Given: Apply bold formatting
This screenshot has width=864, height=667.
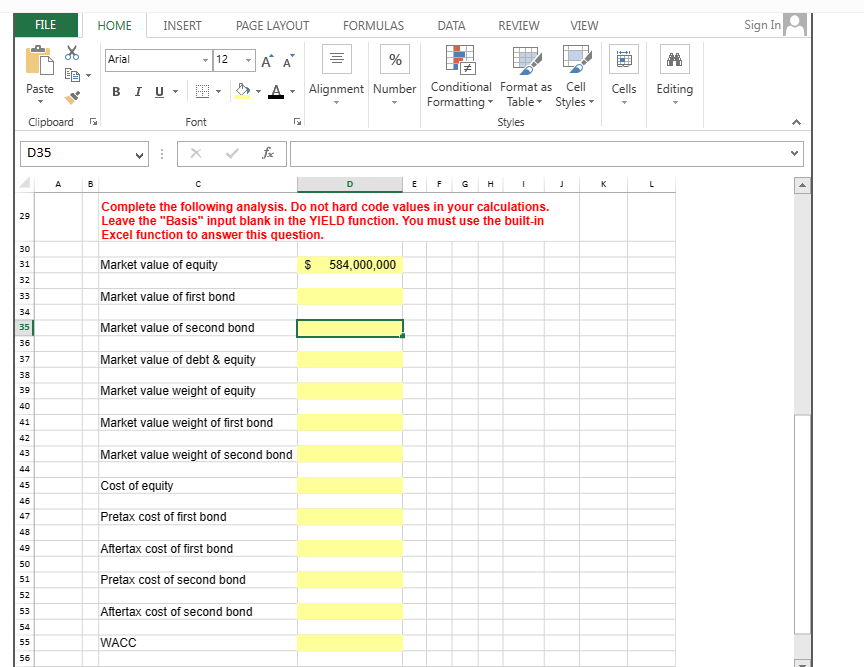Looking at the screenshot, I should pos(116,91).
